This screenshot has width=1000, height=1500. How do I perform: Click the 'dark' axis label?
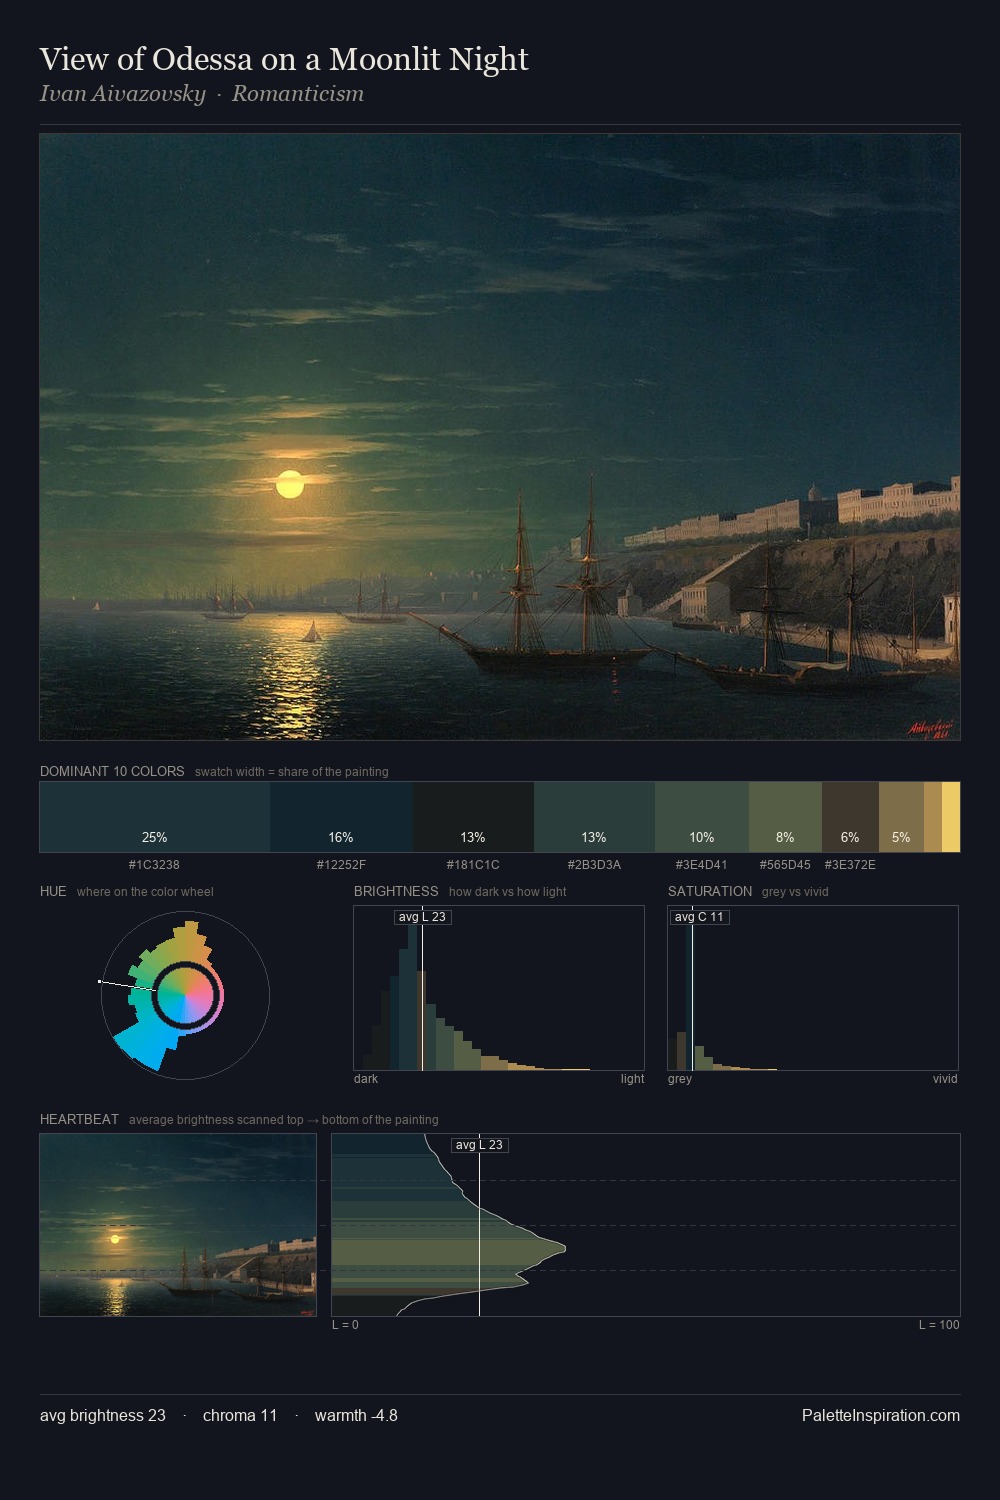pos(366,1079)
